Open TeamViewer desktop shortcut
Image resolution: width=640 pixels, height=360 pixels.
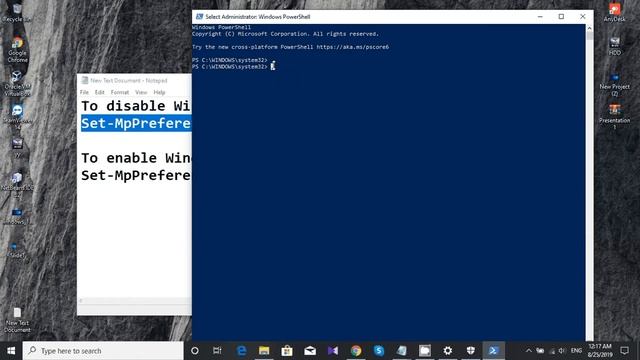pyautogui.click(x=17, y=116)
